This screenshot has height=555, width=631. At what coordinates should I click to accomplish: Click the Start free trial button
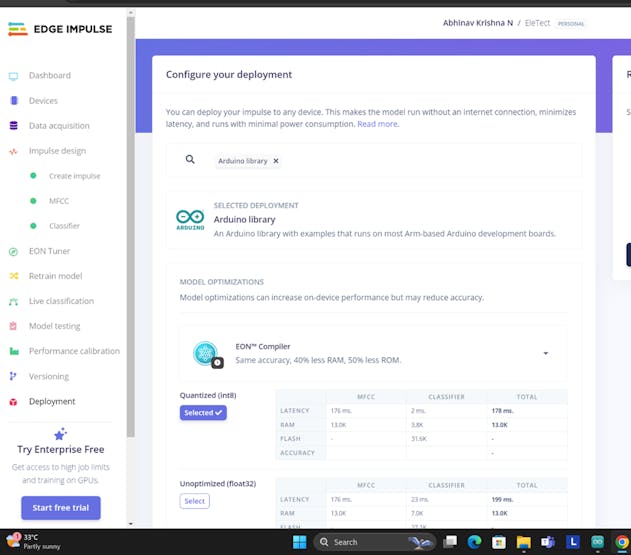(x=61, y=508)
